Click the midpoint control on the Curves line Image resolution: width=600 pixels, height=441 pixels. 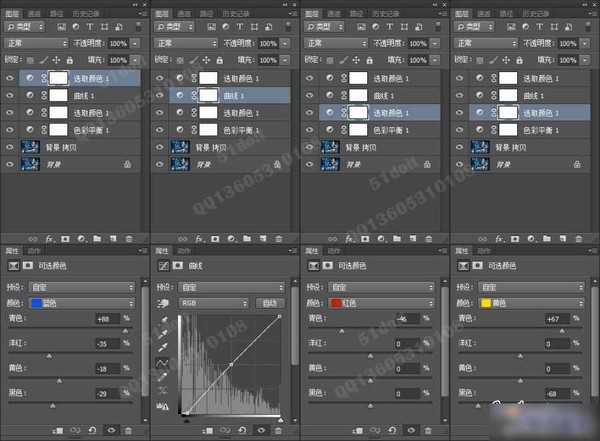(x=231, y=365)
